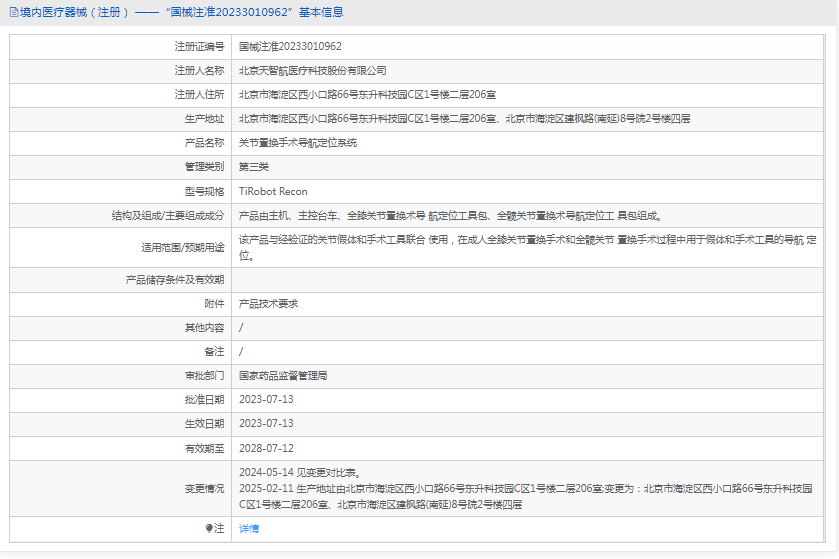The width and height of the screenshot is (839, 559).
Task: Click the document icon before 境内医疗器械 title
Action: [x=14, y=12]
